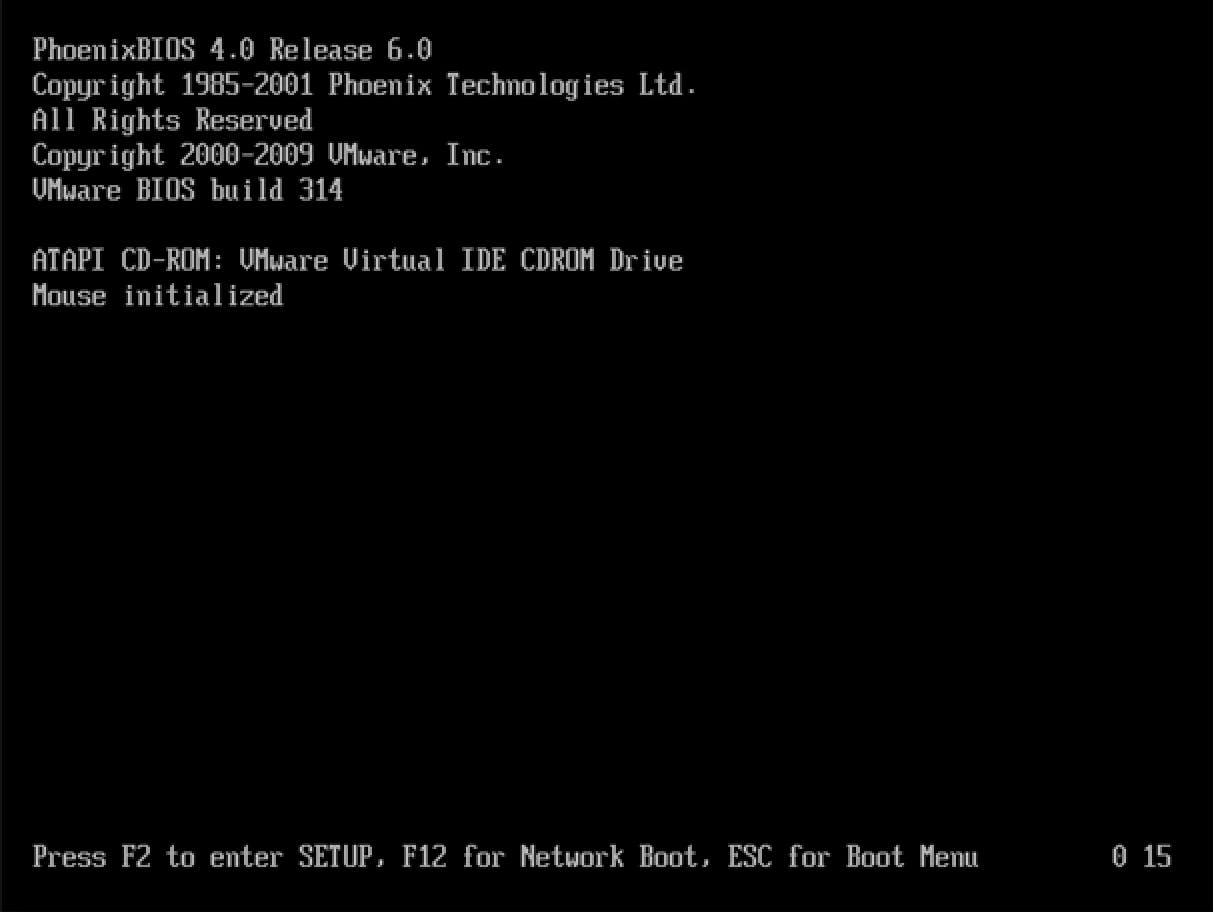Screen dimensions: 1213x912
Task: Click the VMware Virtual IDE CDROM Drive text
Action: (461, 261)
